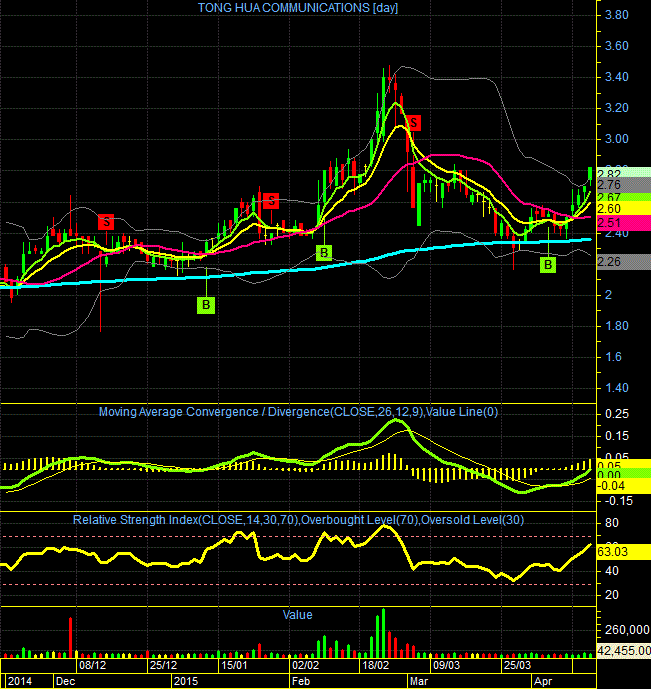The height and width of the screenshot is (689, 651).
Task: Click the 1.40 price axis label
Action: [x=616, y=388]
